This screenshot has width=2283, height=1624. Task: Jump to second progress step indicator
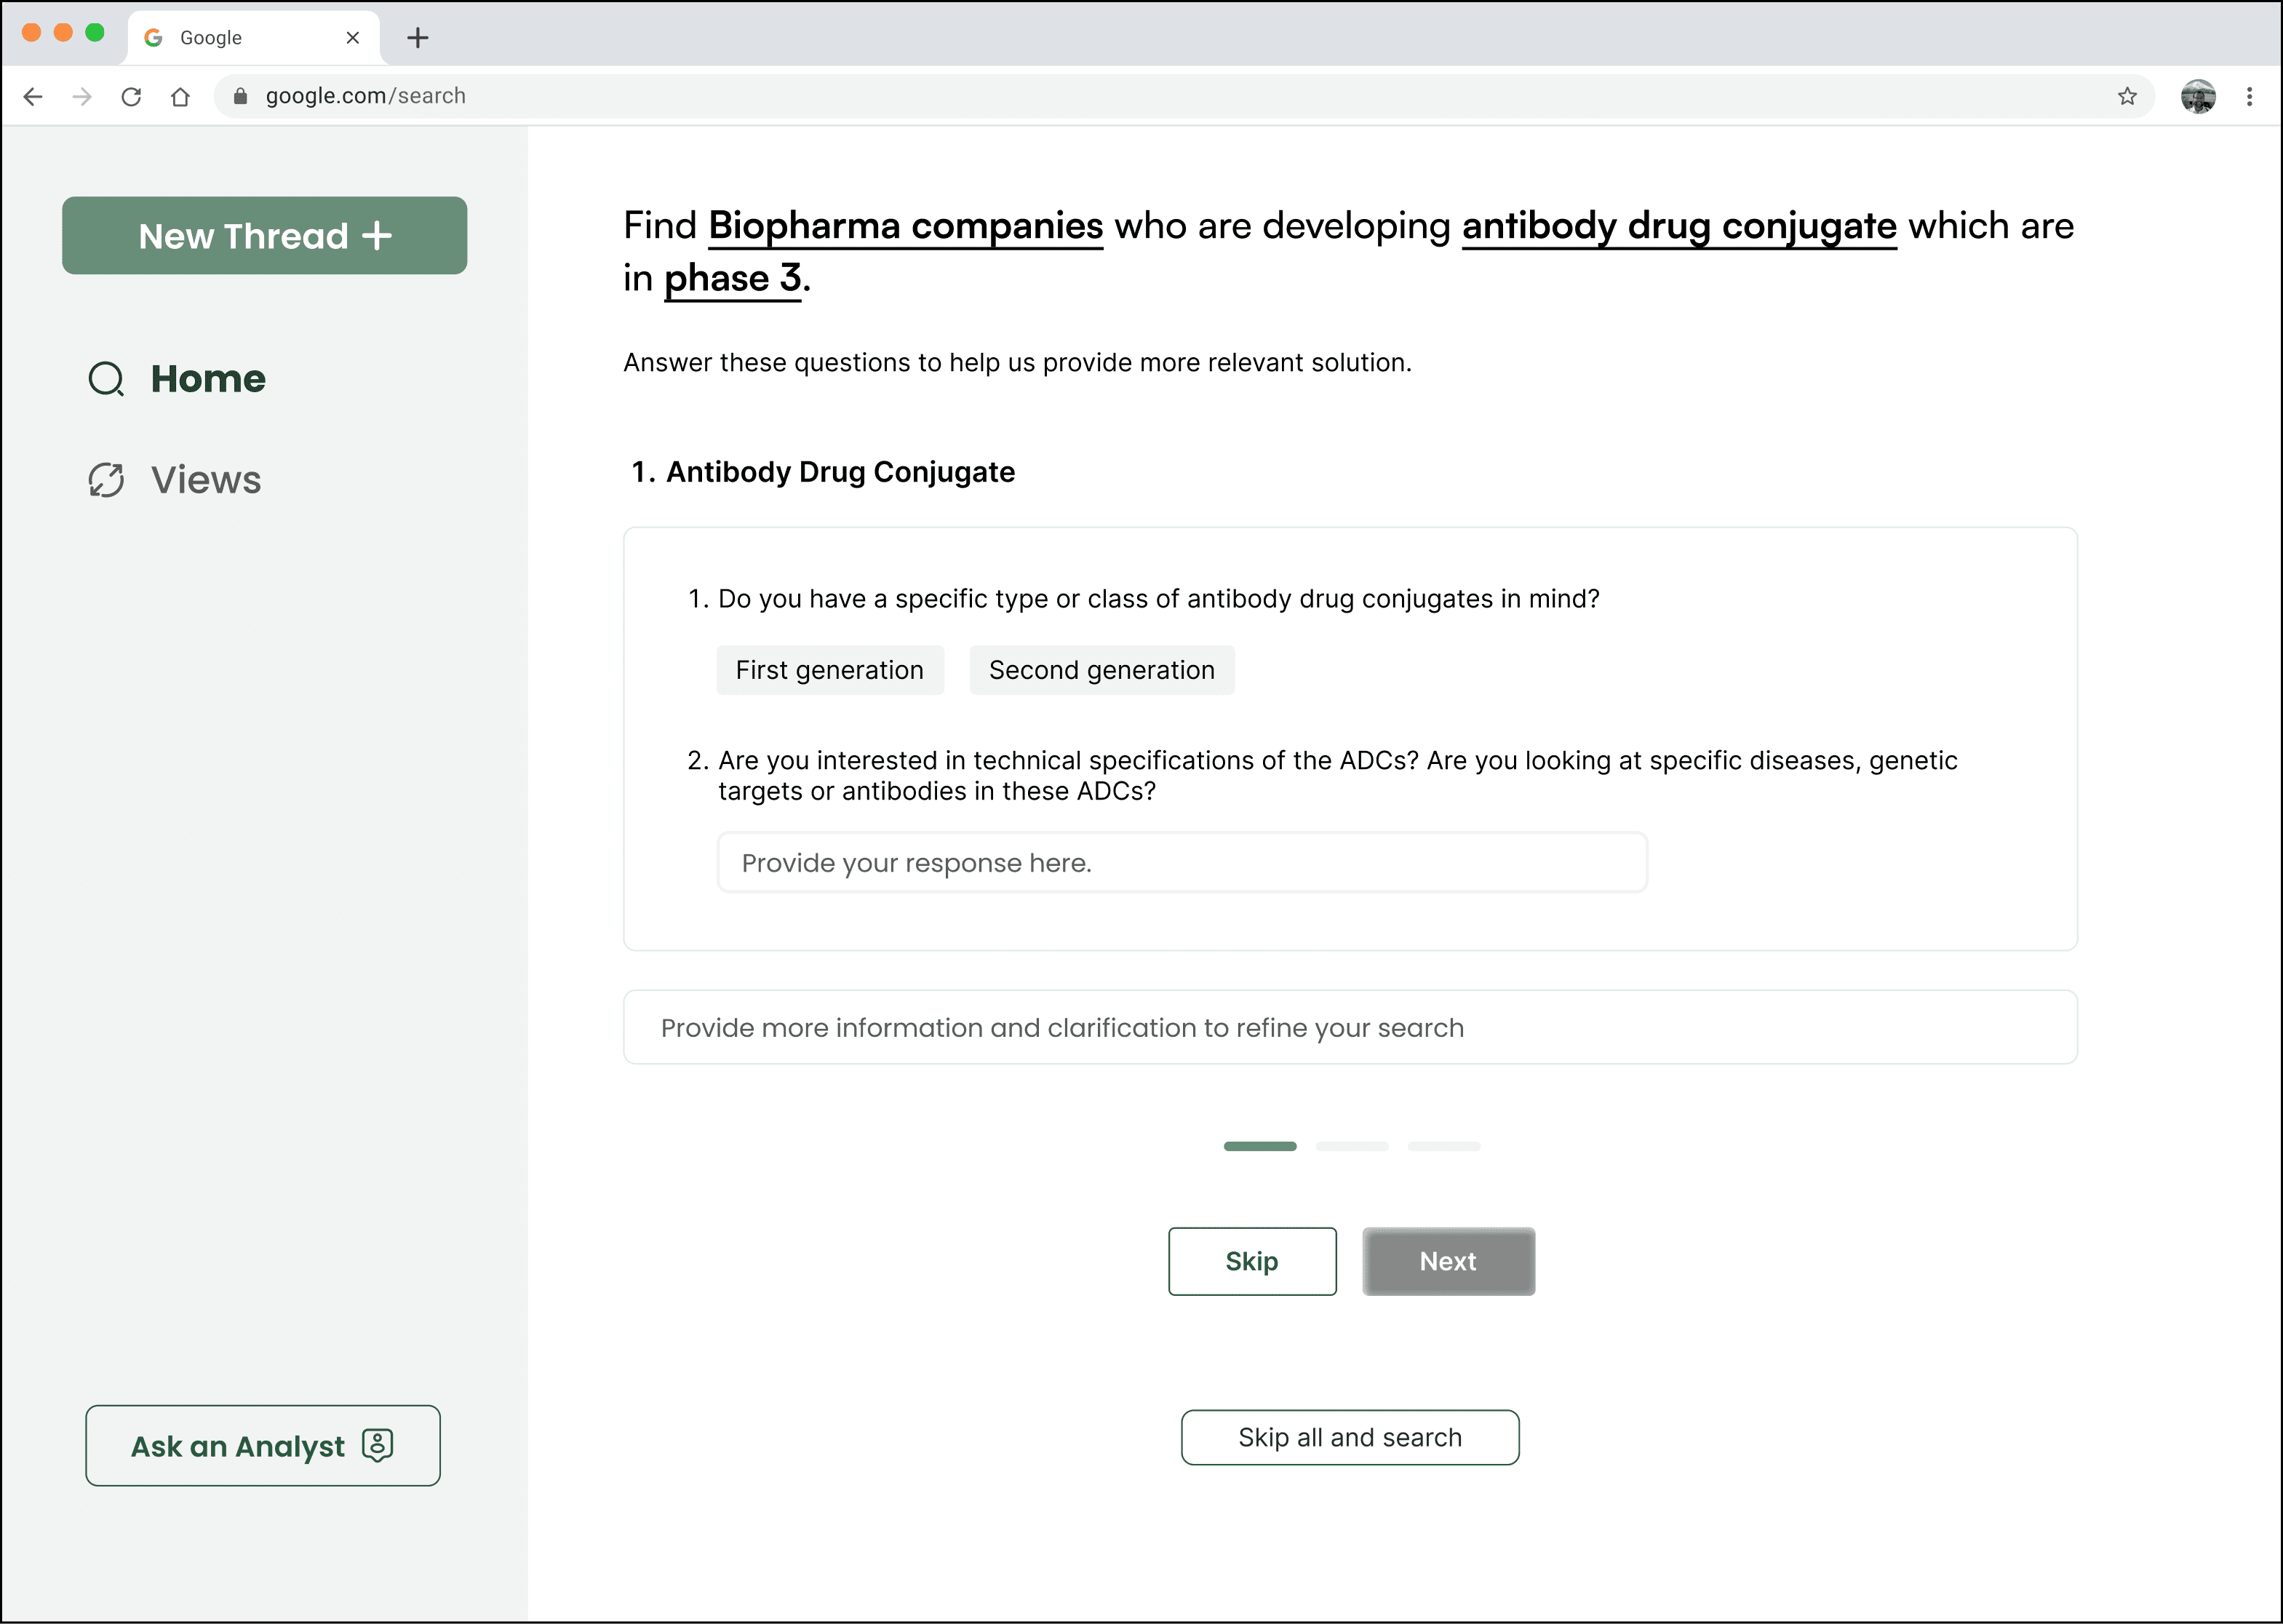coord(1351,1146)
